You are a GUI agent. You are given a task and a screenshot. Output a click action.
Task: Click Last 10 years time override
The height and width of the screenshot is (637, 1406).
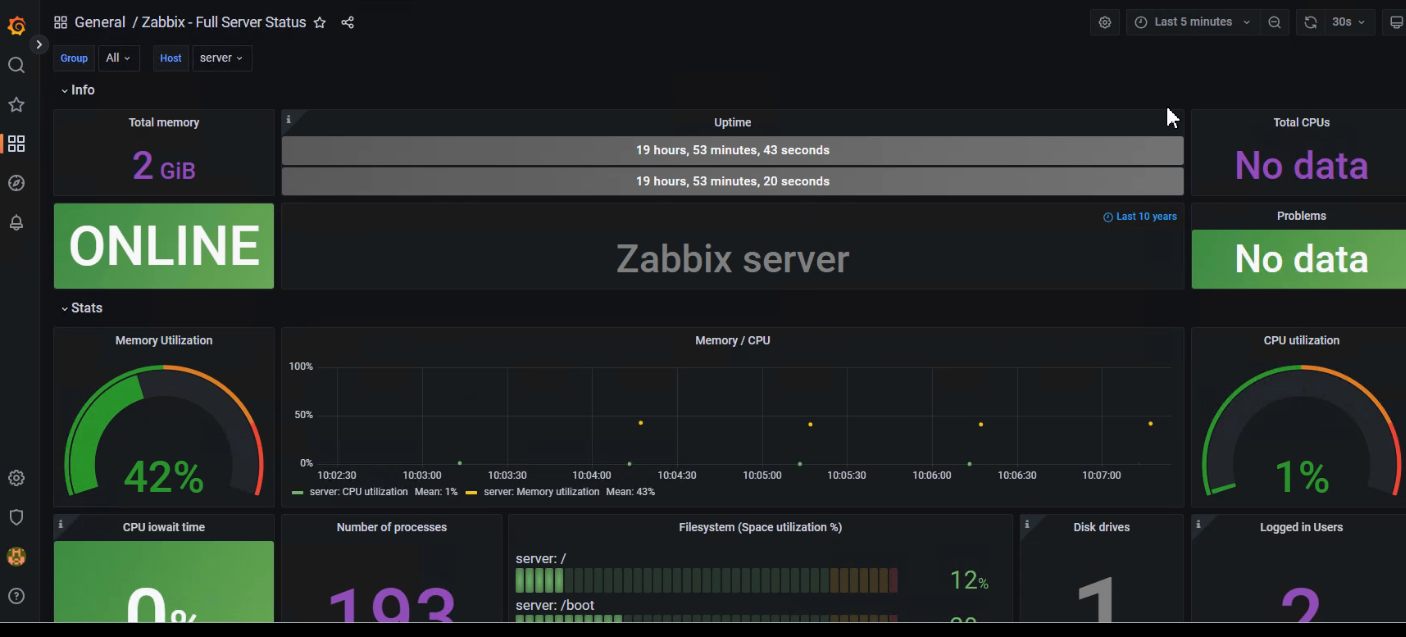[1140, 217]
